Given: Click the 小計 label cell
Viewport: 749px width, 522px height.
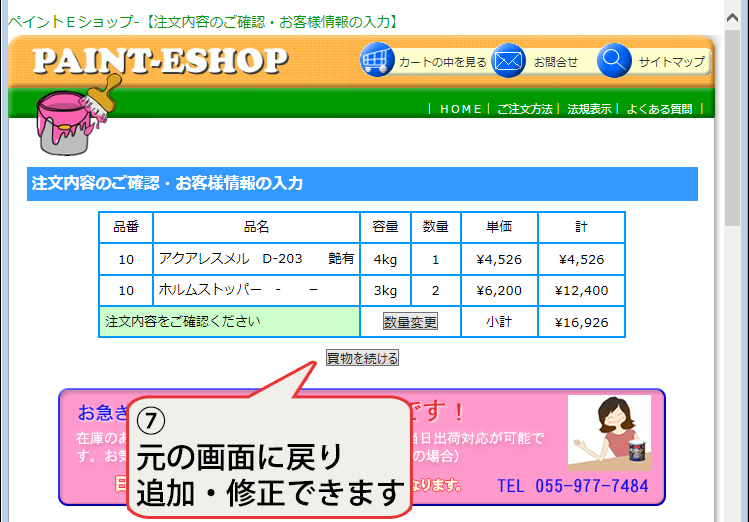Looking at the screenshot, I should point(499,322).
